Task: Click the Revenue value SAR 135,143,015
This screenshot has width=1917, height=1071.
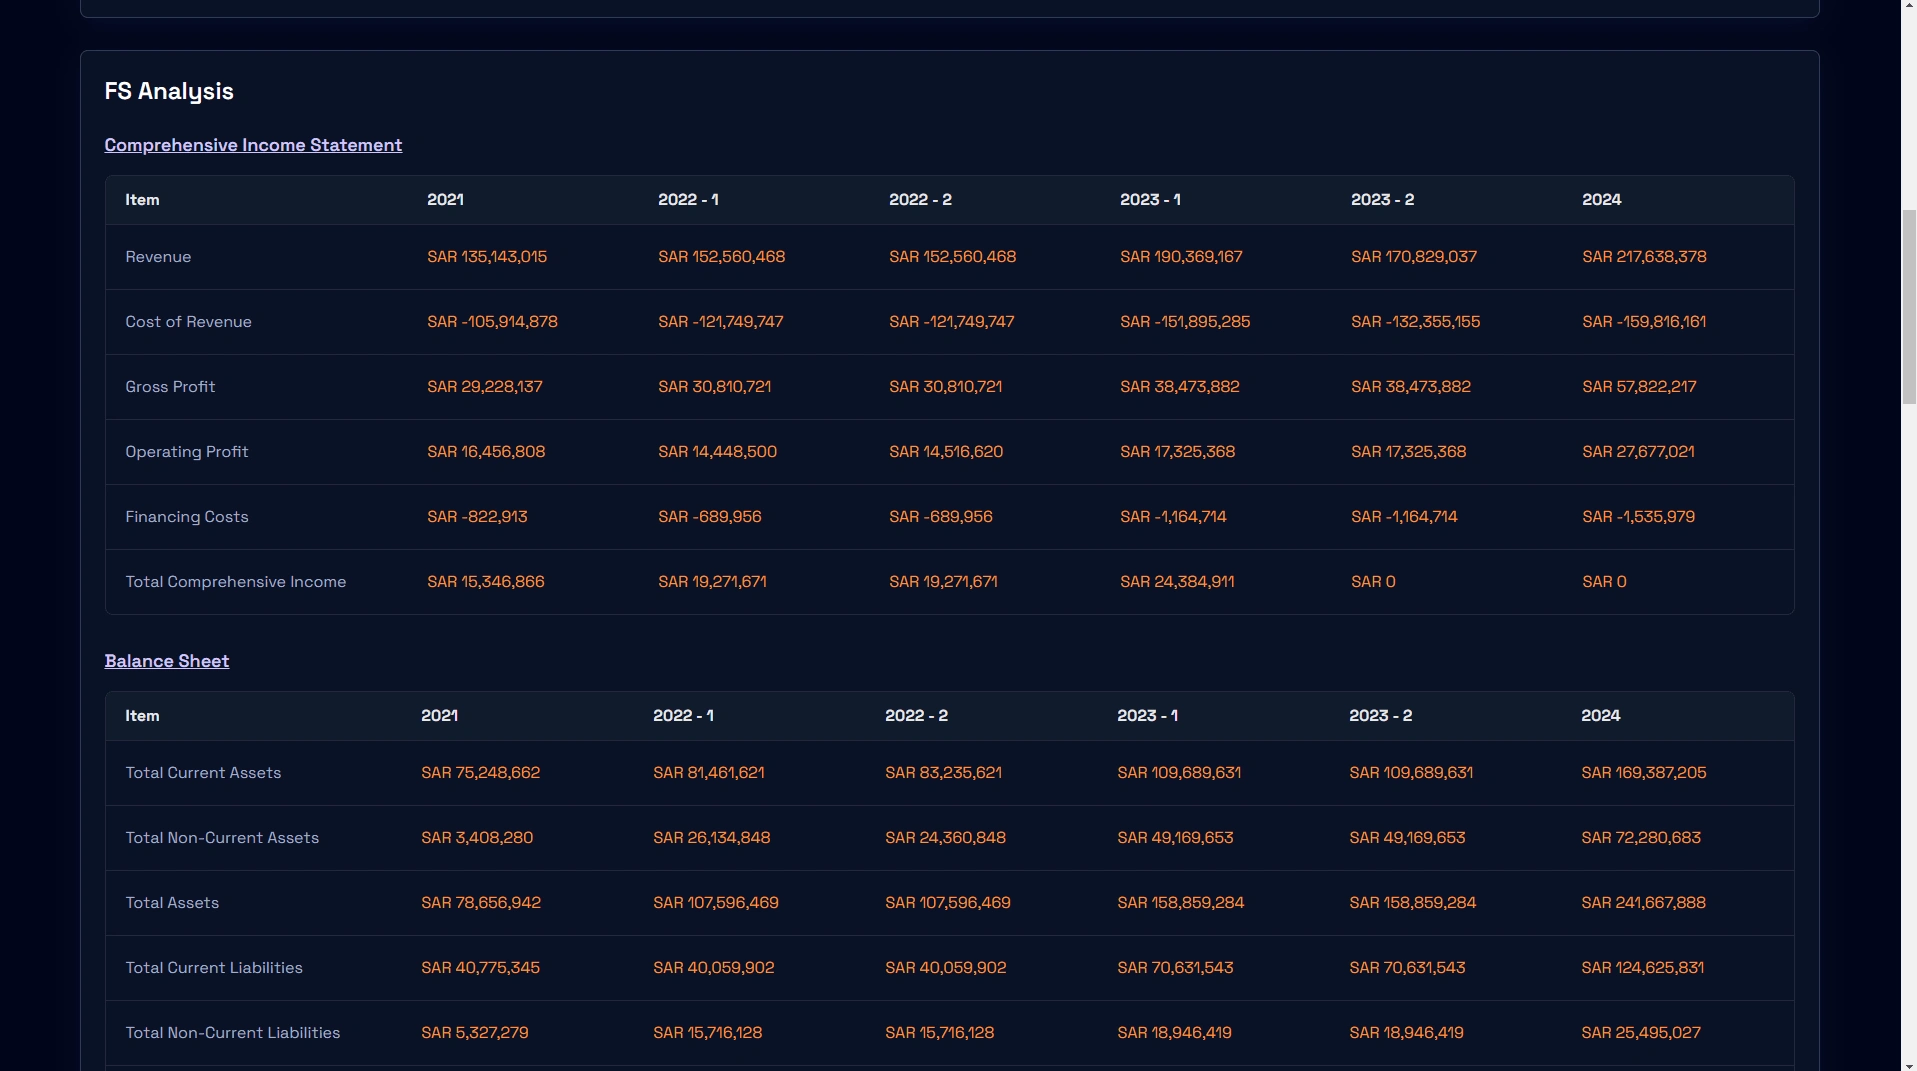Action: coord(487,257)
